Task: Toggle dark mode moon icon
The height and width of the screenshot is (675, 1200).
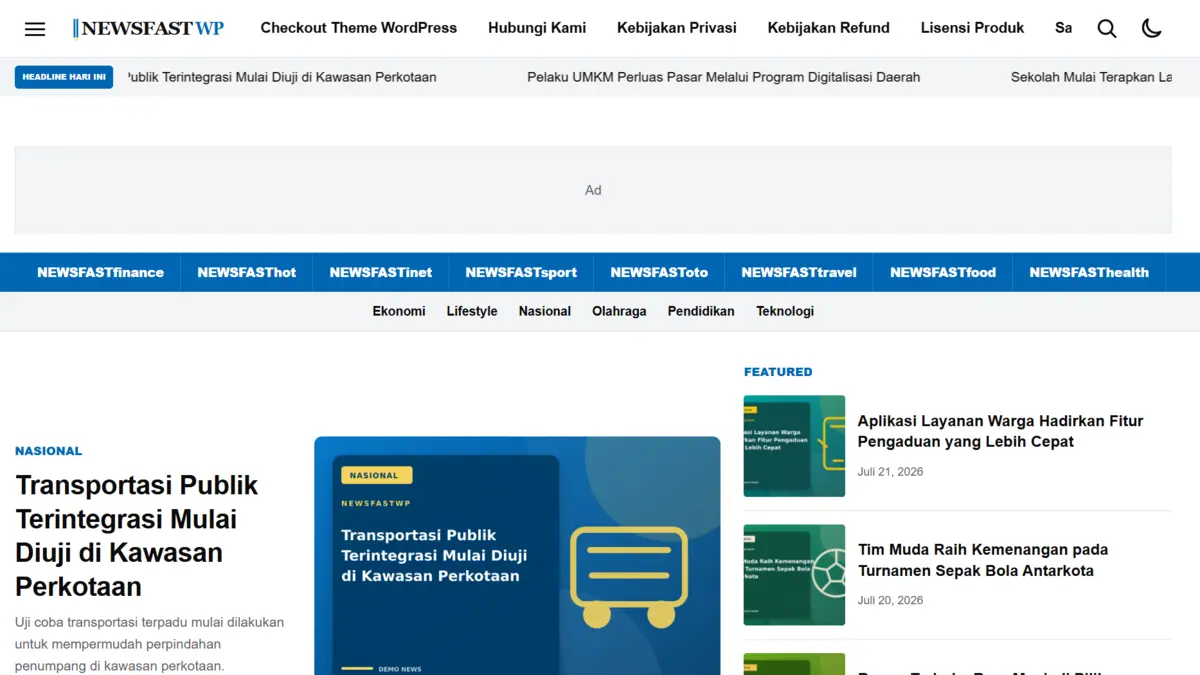Action: pyautogui.click(x=1152, y=29)
